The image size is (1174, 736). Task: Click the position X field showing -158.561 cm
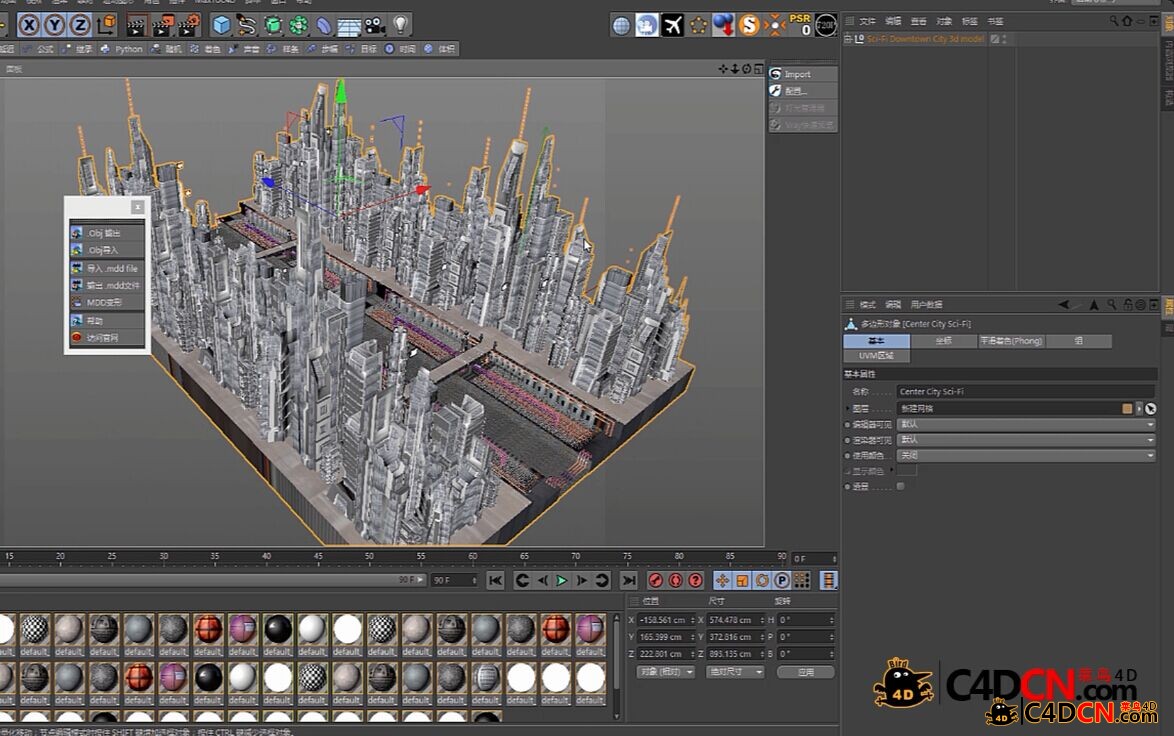pyautogui.click(x=665, y=620)
